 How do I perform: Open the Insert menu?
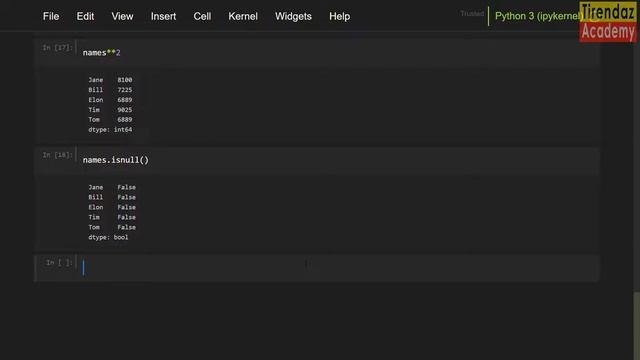pos(163,16)
